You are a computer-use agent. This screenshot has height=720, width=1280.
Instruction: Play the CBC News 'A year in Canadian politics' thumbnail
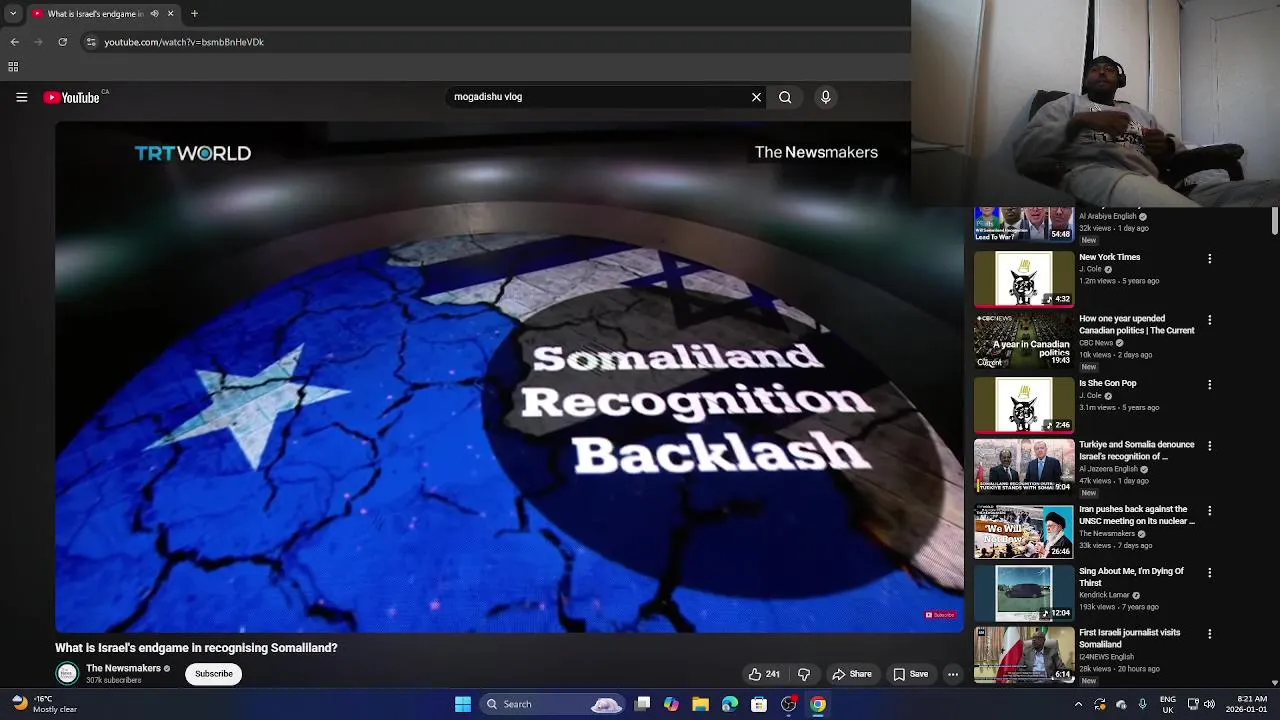(x=1024, y=341)
